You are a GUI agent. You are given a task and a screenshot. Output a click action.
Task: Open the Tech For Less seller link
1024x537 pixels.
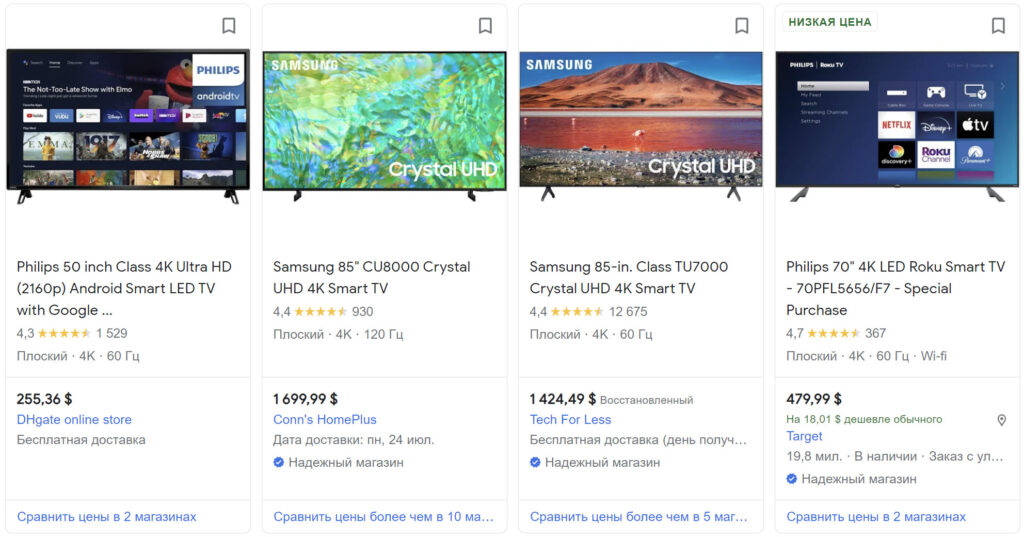pyautogui.click(x=570, y=420)
